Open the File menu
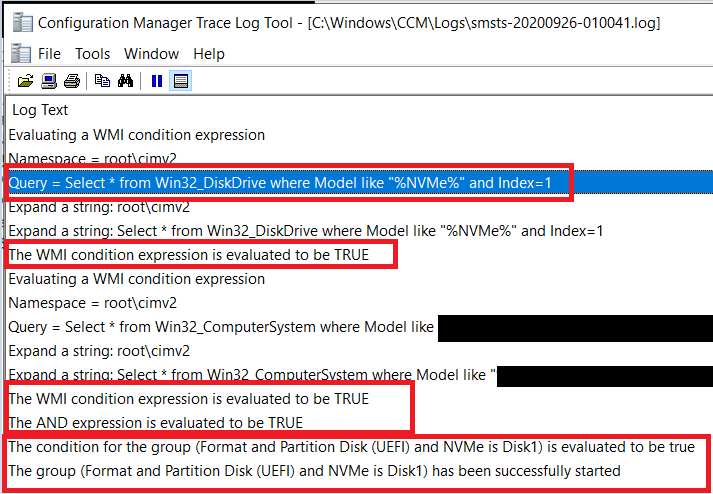 click(x=49, y=54)
